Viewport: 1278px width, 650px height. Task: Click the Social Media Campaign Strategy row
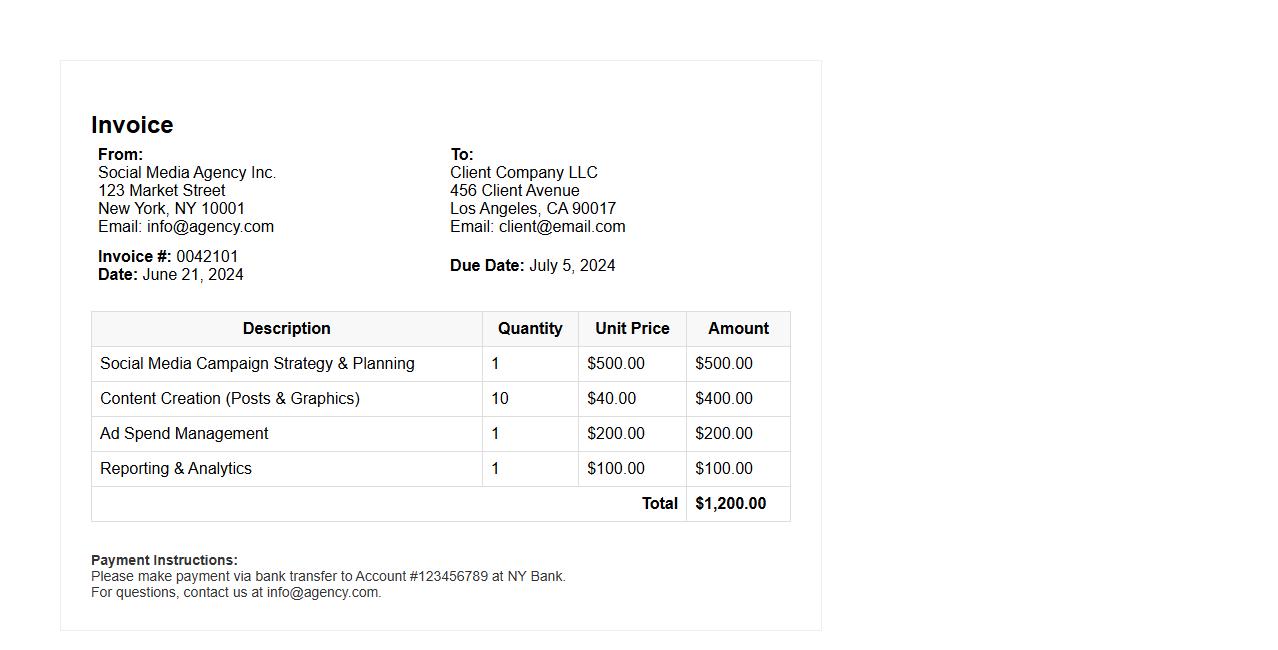pos(257,364)
